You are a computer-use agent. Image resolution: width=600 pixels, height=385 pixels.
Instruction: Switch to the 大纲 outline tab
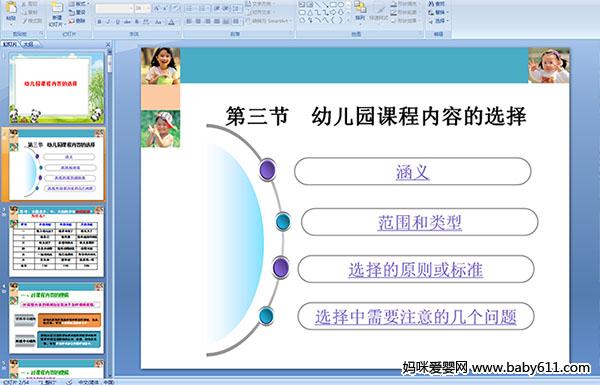[x=29, y=44]
